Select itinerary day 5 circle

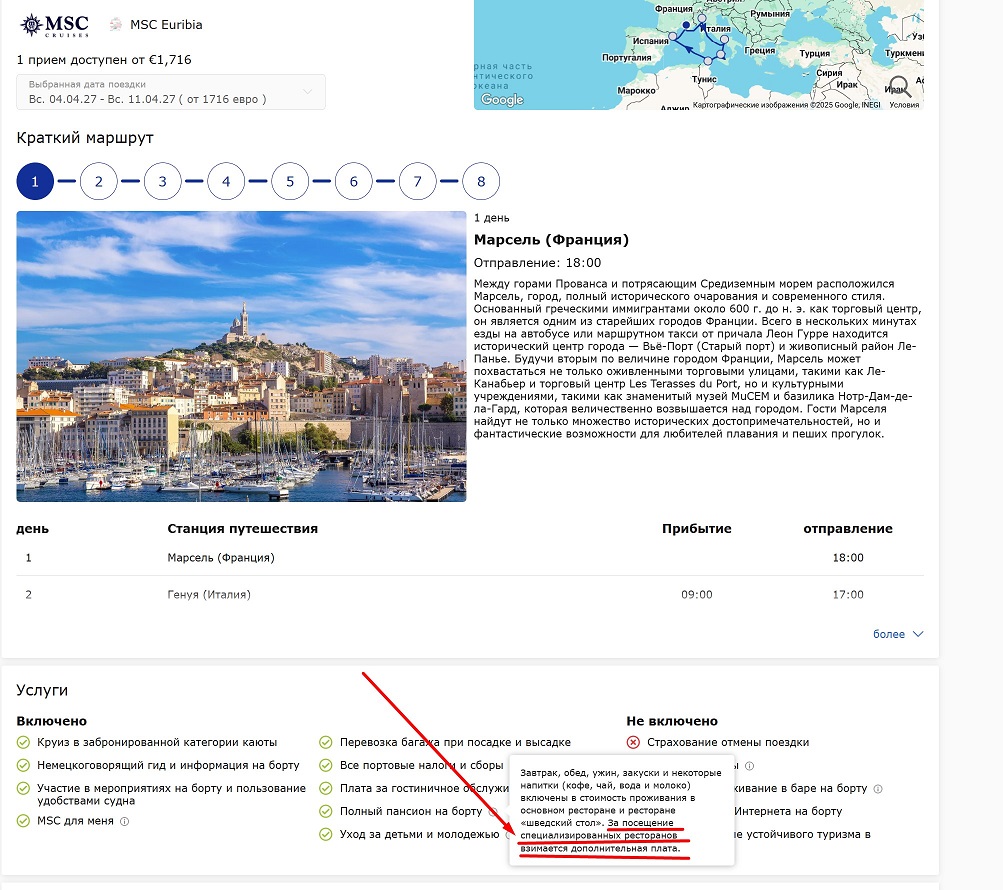point(290,181)
